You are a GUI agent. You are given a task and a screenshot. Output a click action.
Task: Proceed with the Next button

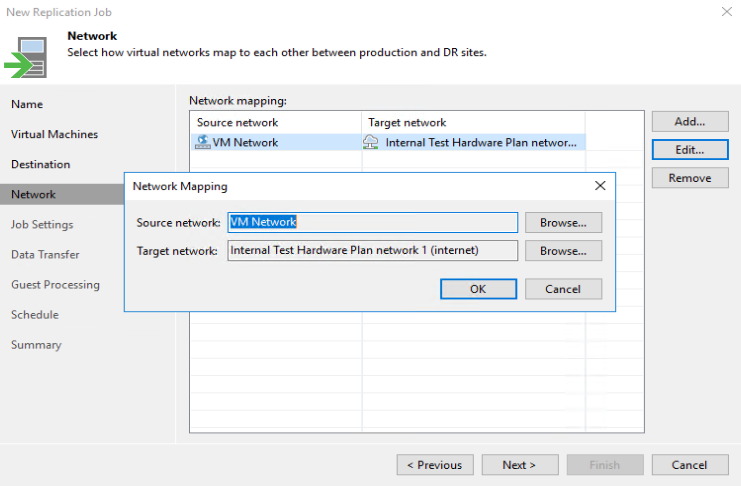pyautogui.click(x=520, y=465)
